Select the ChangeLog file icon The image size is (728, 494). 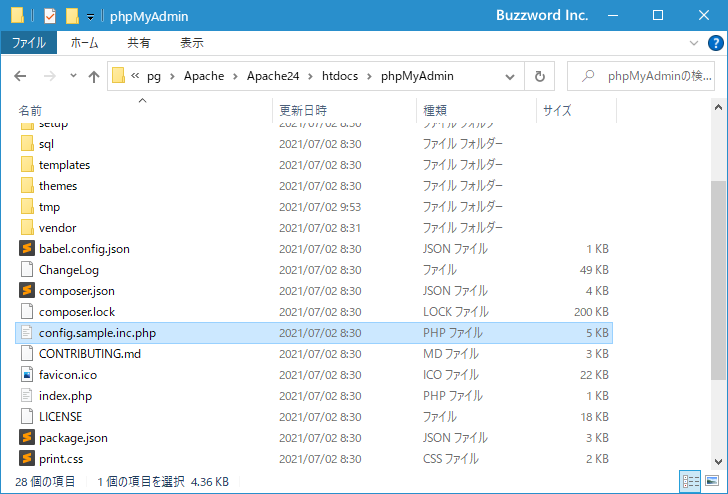tap(27, 269)
